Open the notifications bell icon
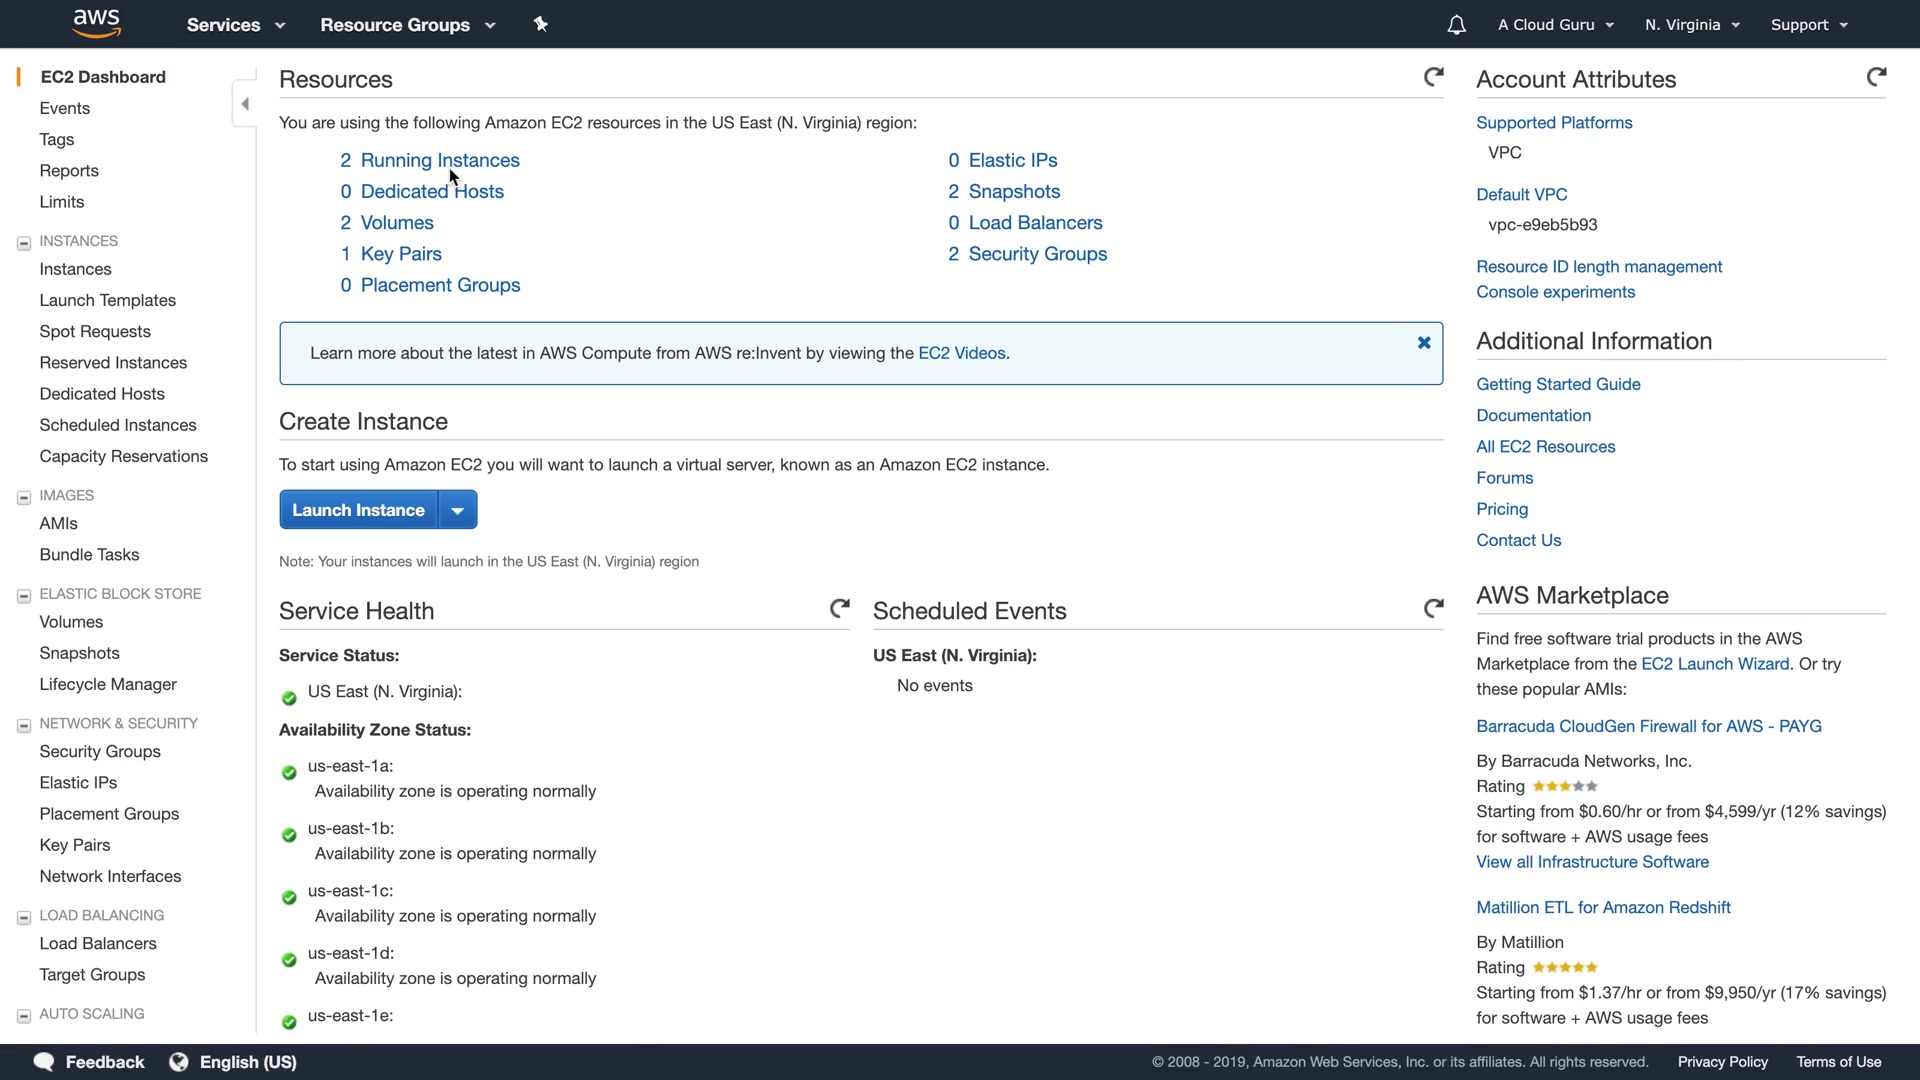The image size is (1920, 1080). tap(1456, 25)
